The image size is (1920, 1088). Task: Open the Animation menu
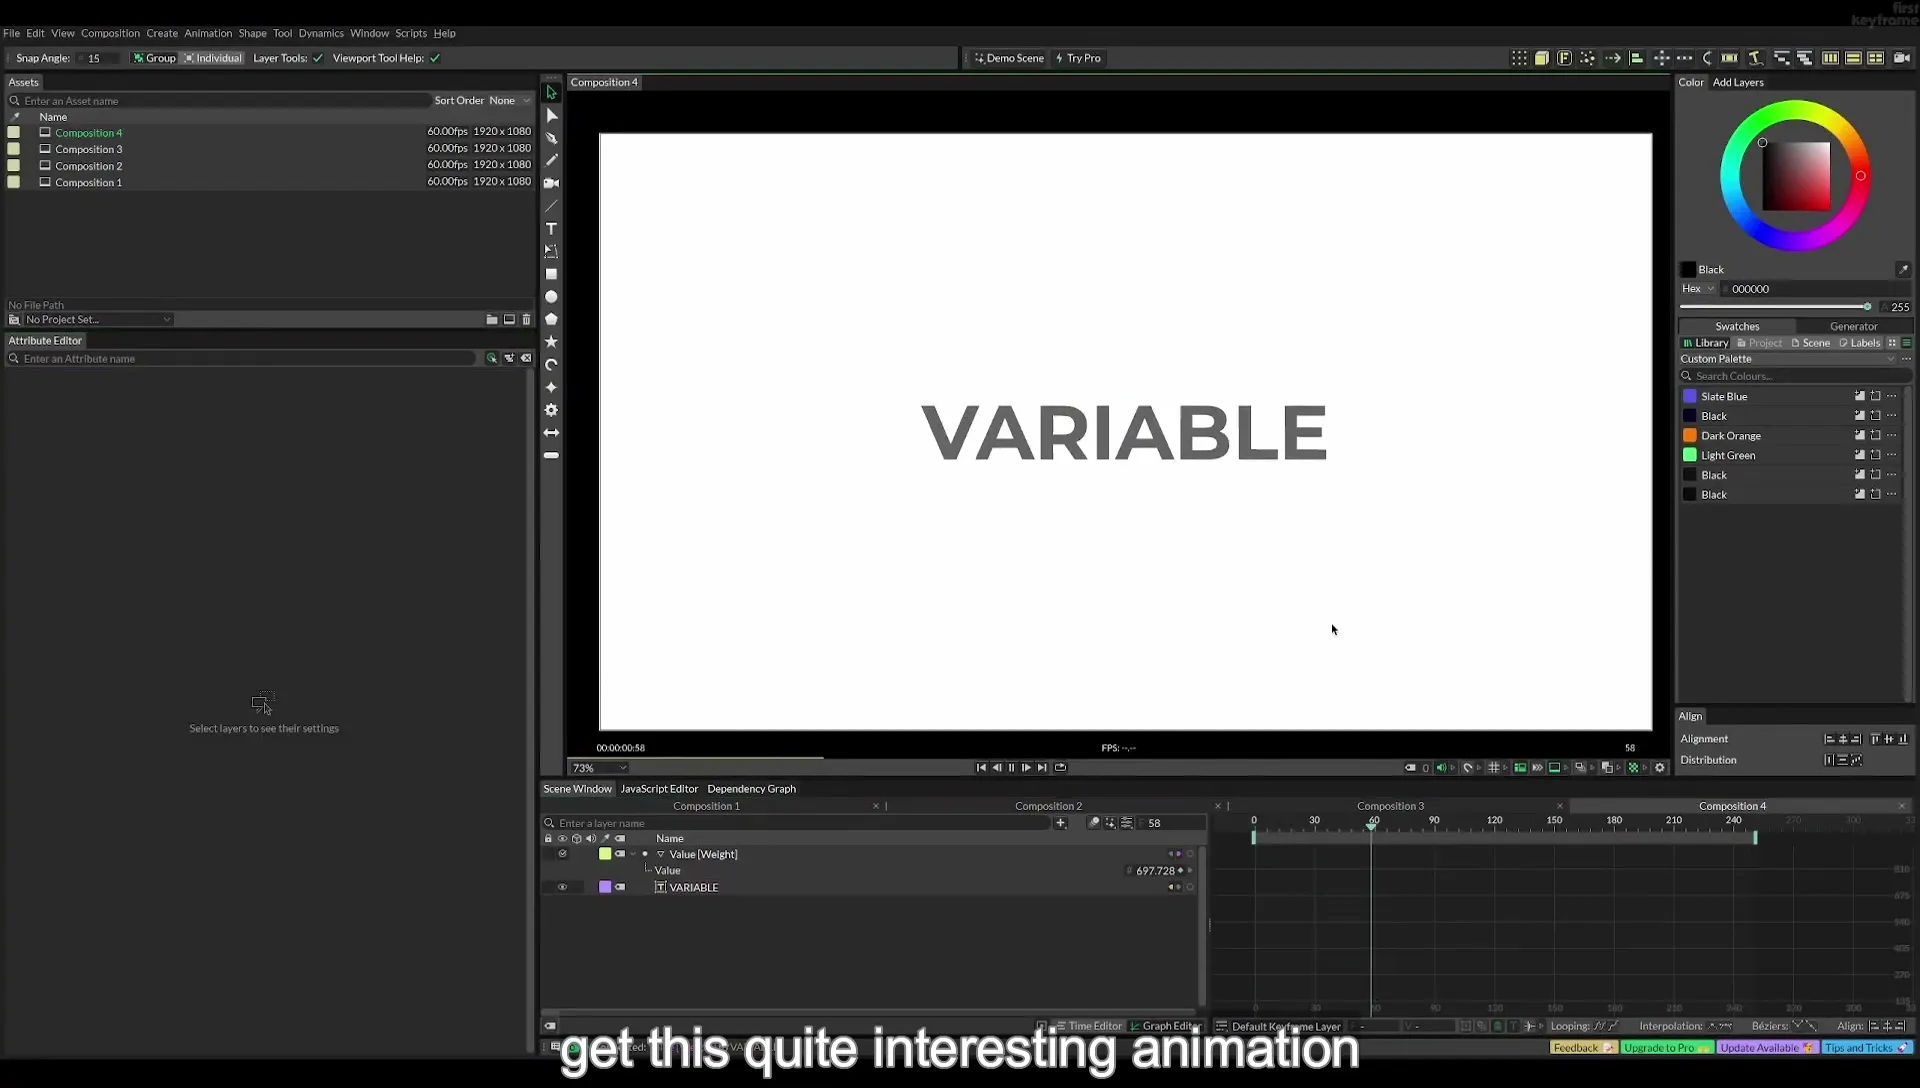pos(208,33)
